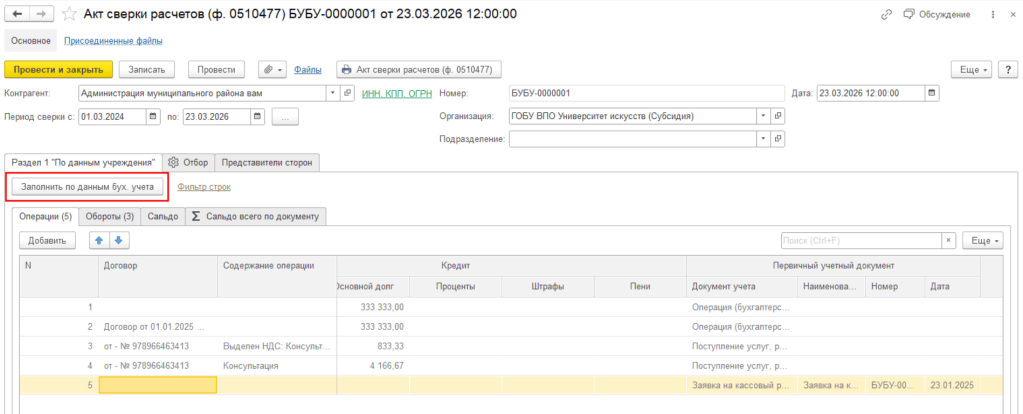The image size is (1023, 414).
Task: Switch to the Обороты (3) tab
Action: tap(110, 216)
